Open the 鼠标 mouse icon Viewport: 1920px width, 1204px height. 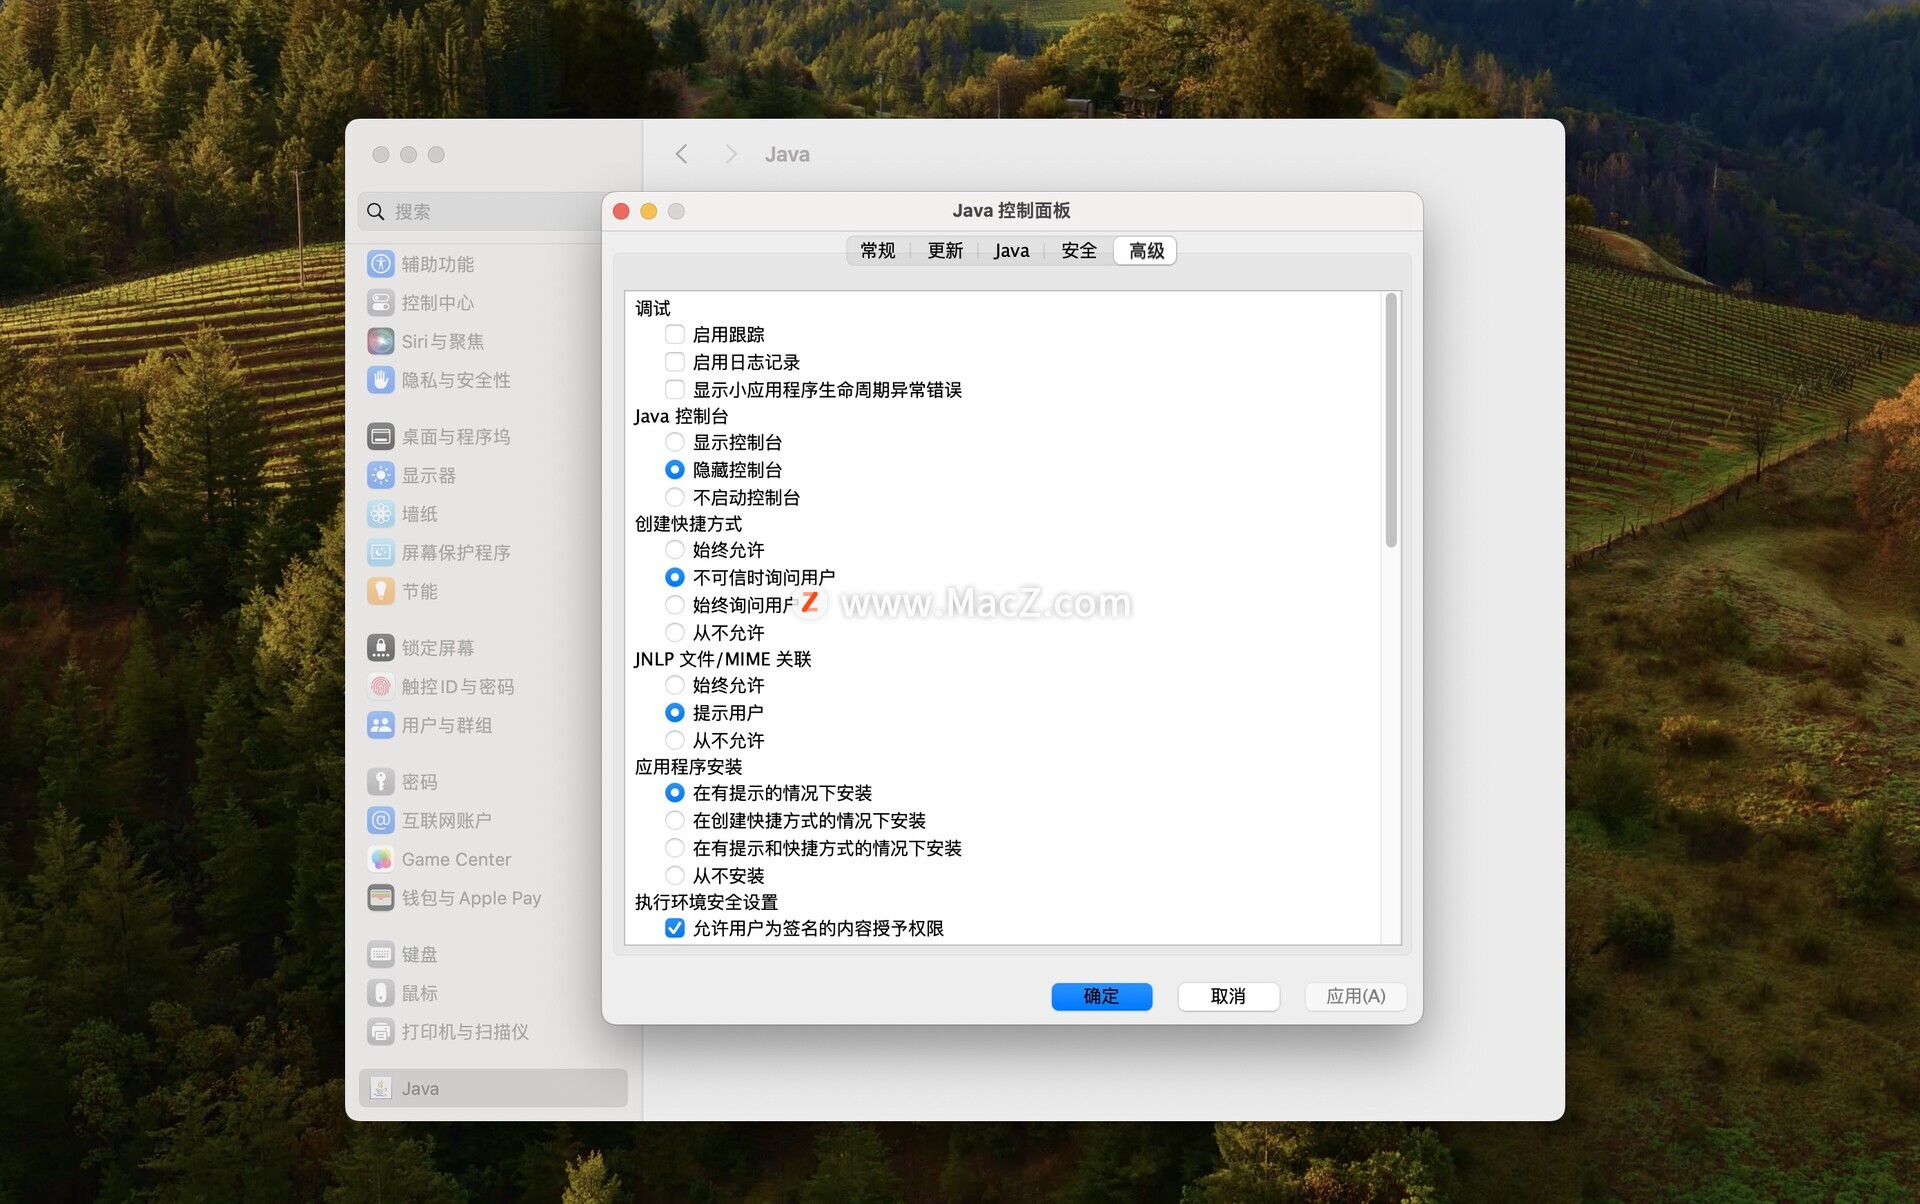coord(380,993)
